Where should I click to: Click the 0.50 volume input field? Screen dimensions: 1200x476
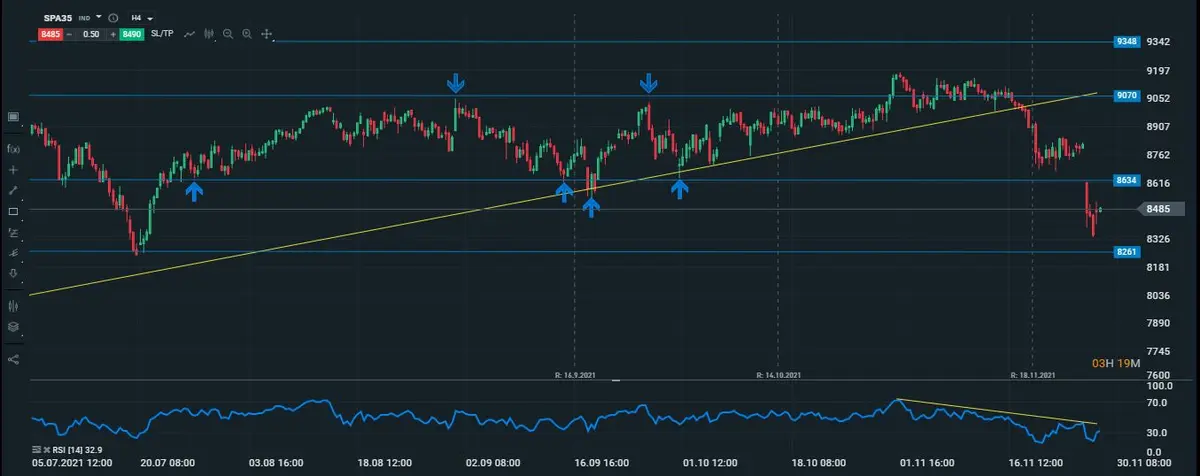point(92,34)
